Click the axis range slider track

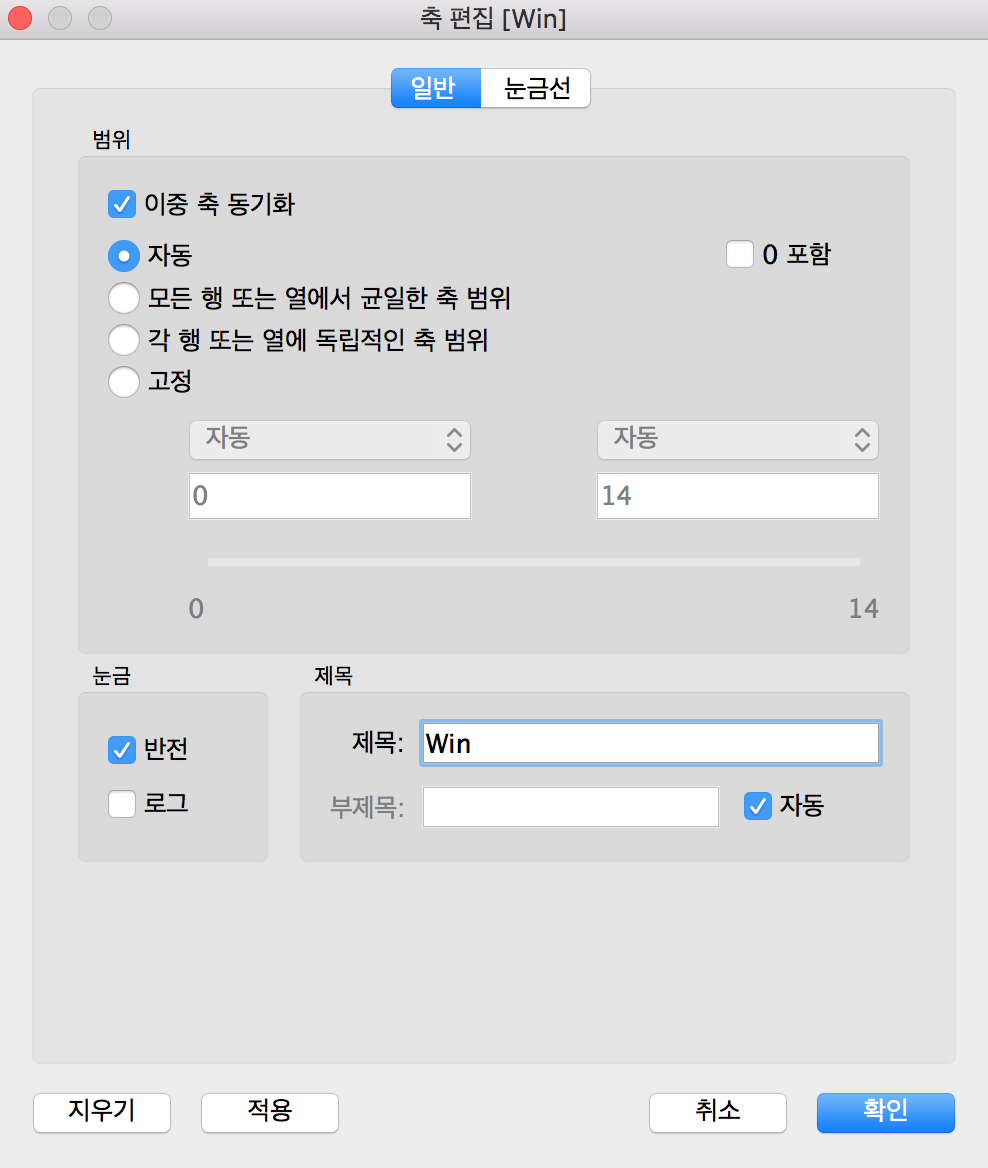coord(533,562)
